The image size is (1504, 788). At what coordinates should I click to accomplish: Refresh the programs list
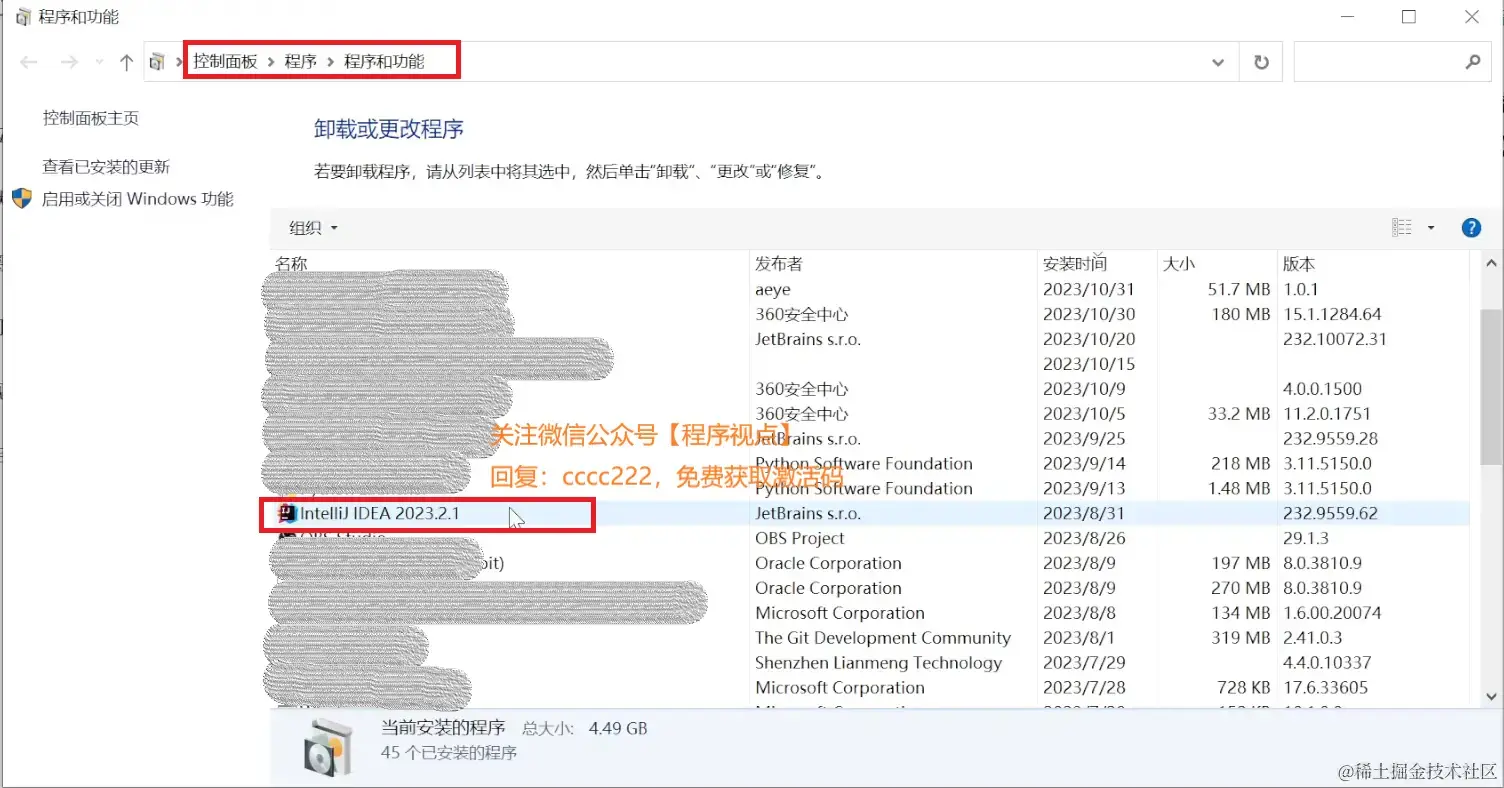tap(1261, 62)
